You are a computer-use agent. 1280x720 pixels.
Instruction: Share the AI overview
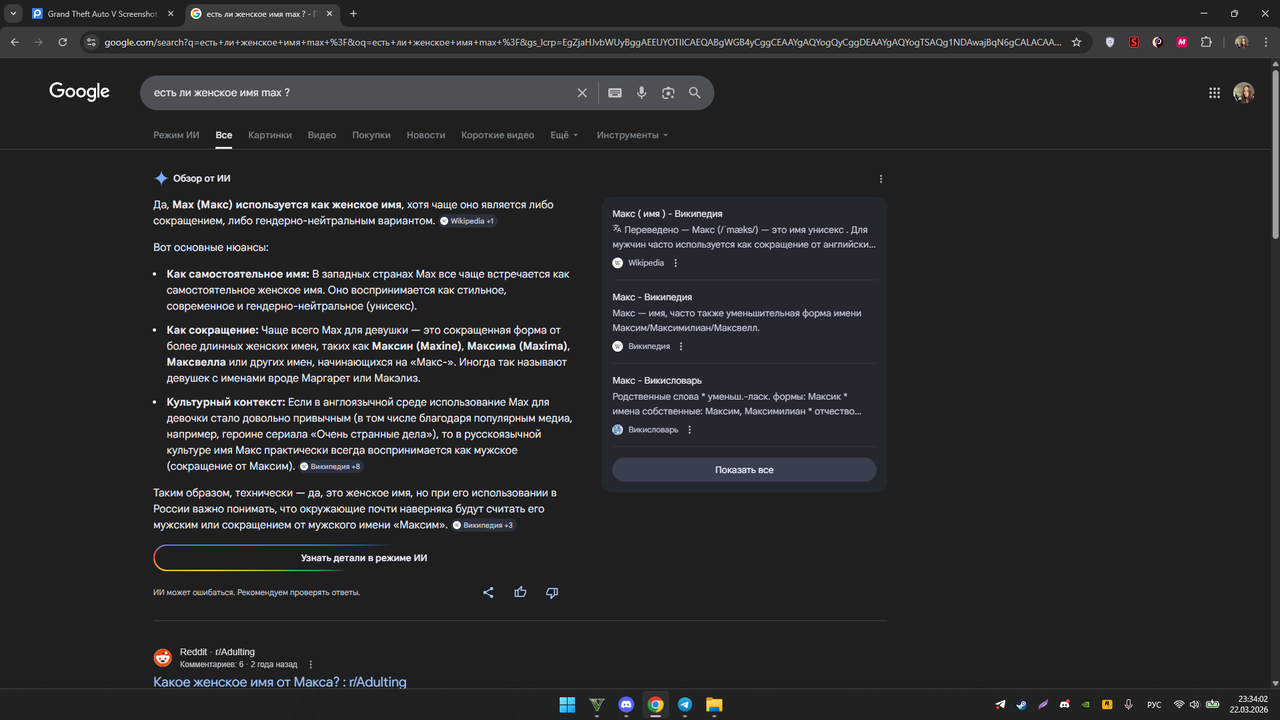(x=488, y=592)
